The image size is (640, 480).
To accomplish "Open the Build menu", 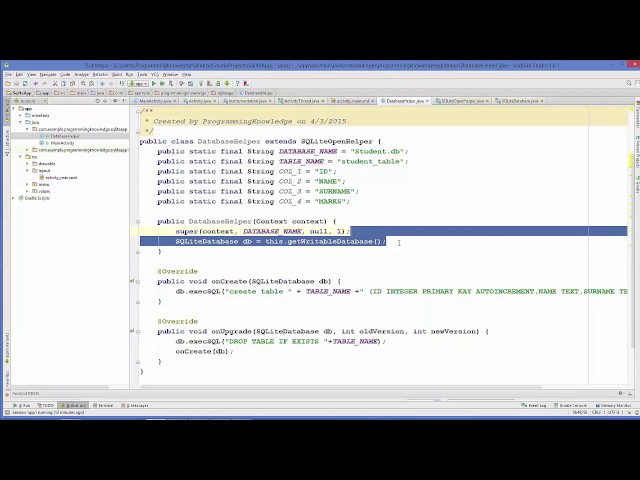I will [117, 75].
